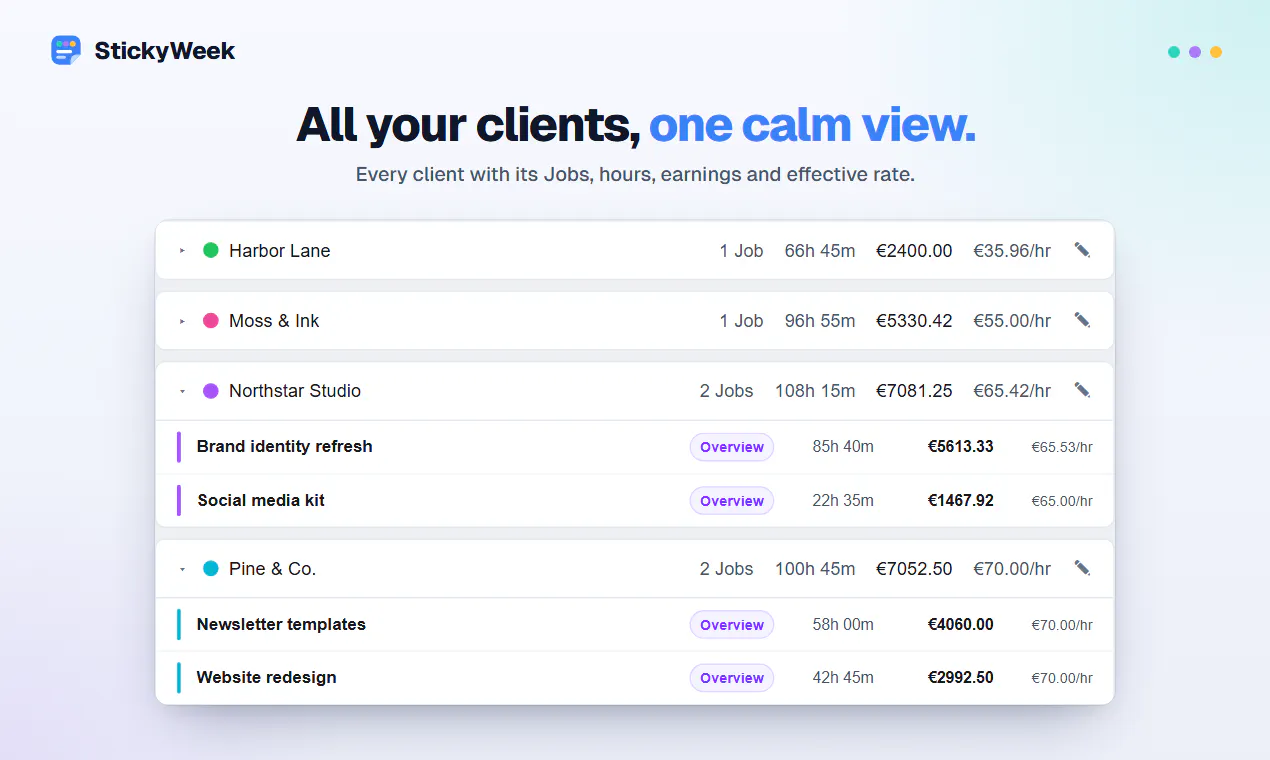Click the StickyWeek brand name
The height and width of the screenshot is (760, 1270).
(x=165, y=51)
